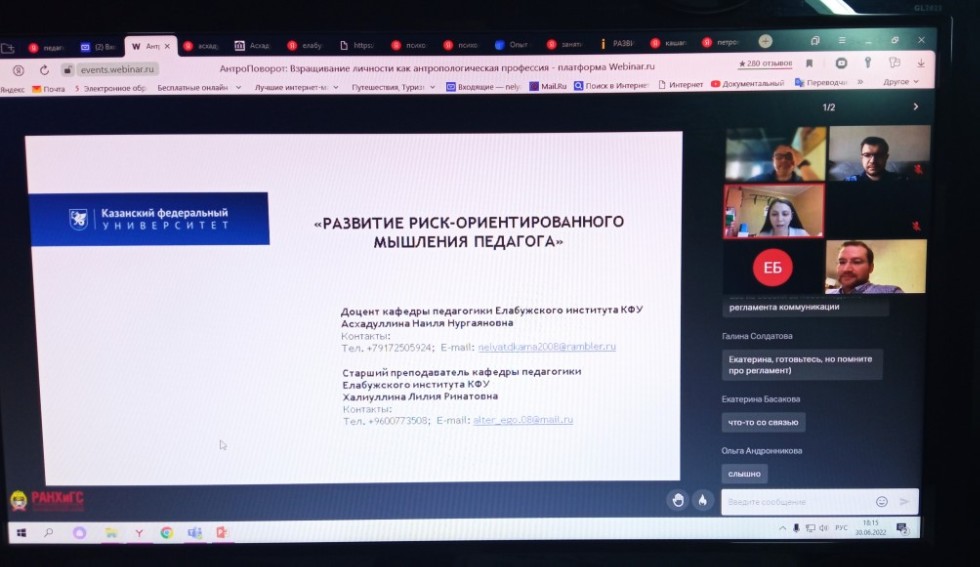Viewport: 980px width, 567px height.
Task: Open the 'Бесплатные онлайн' bookmarks dropdown
Action: (199, 88)
